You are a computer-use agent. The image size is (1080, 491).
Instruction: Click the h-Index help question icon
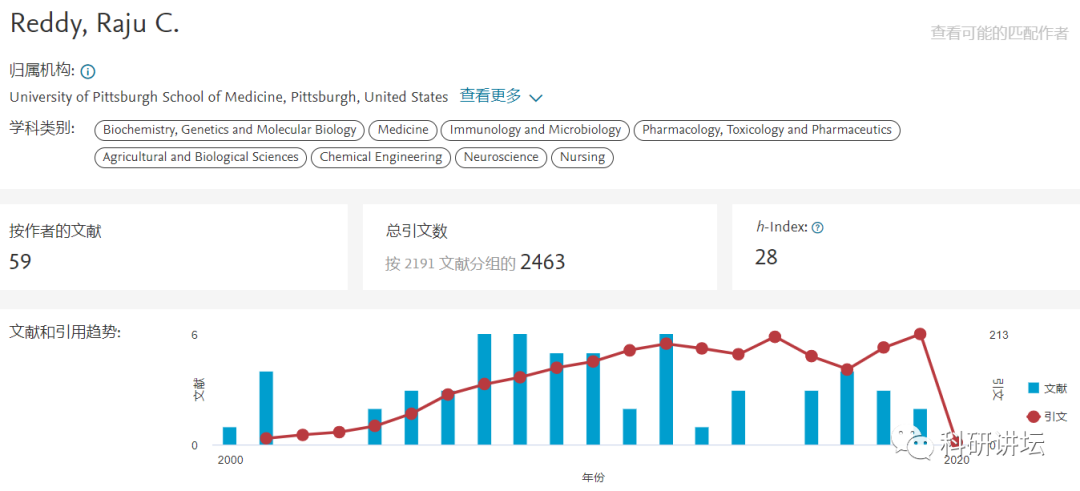pos(817,228)
